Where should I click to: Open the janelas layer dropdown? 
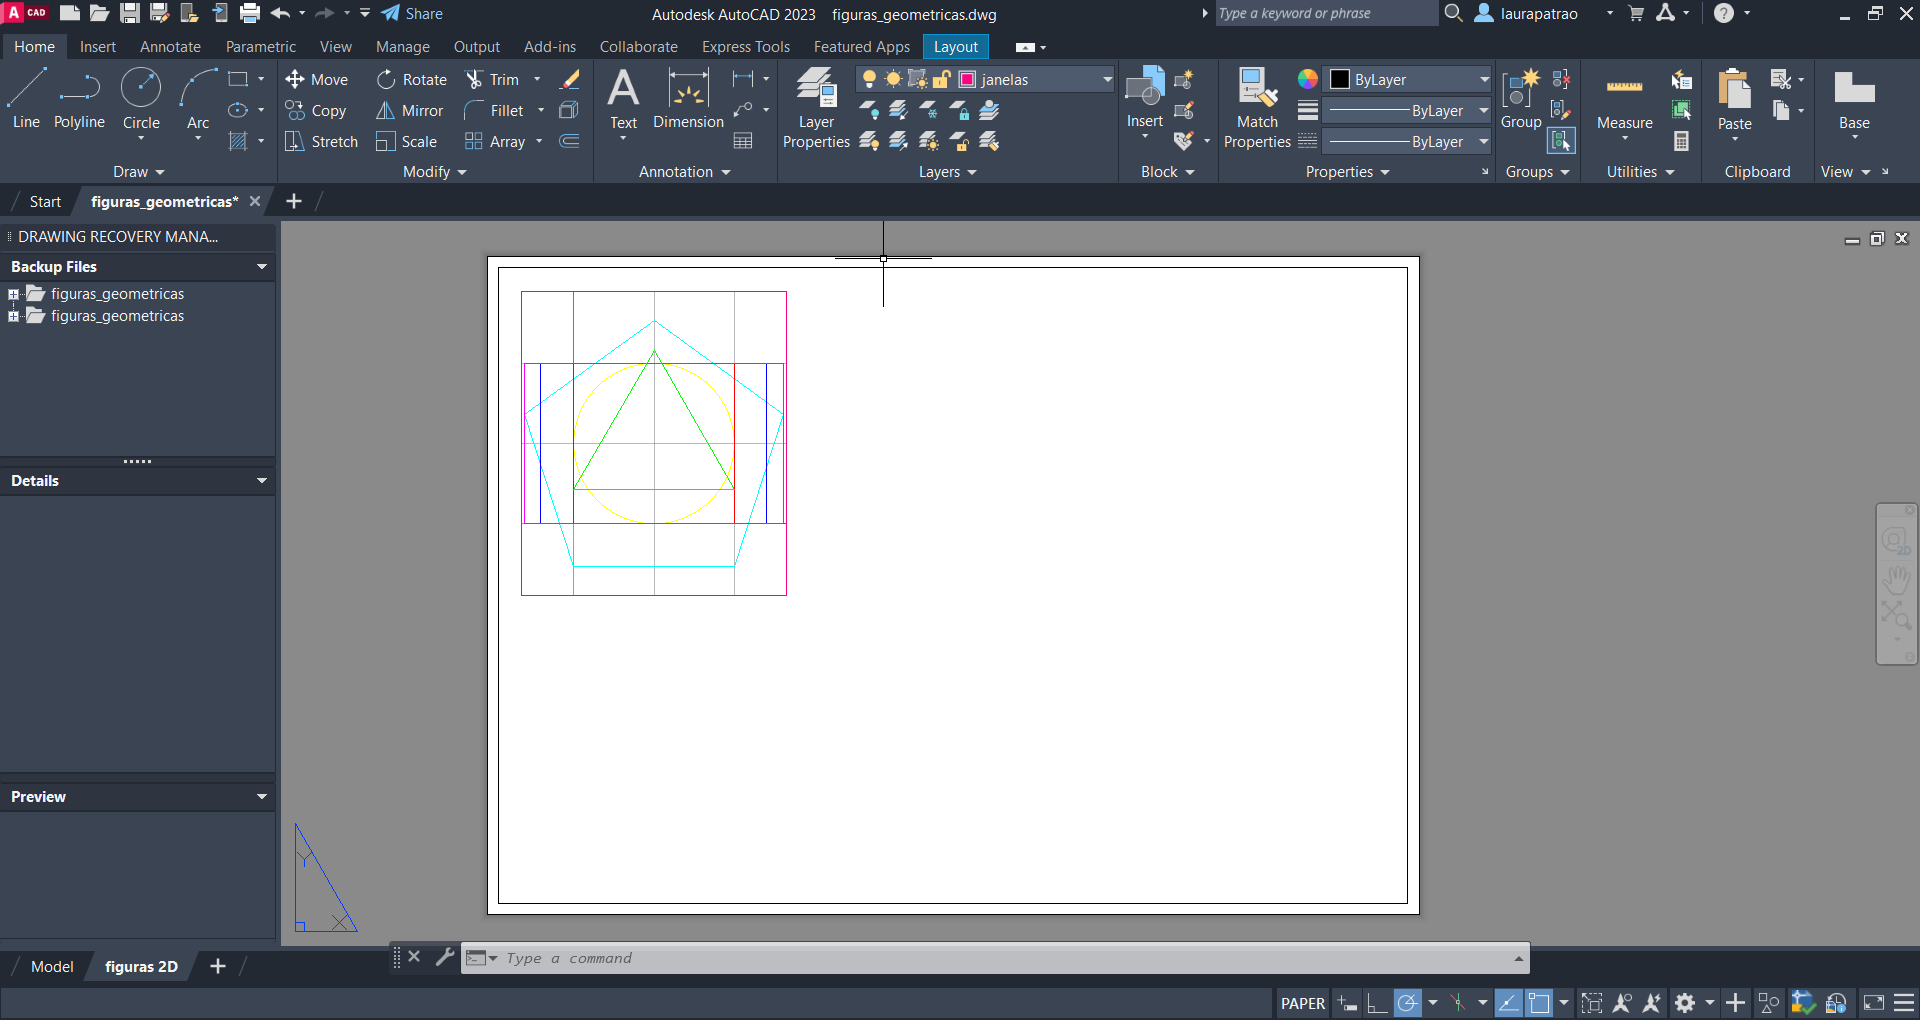1107,80
